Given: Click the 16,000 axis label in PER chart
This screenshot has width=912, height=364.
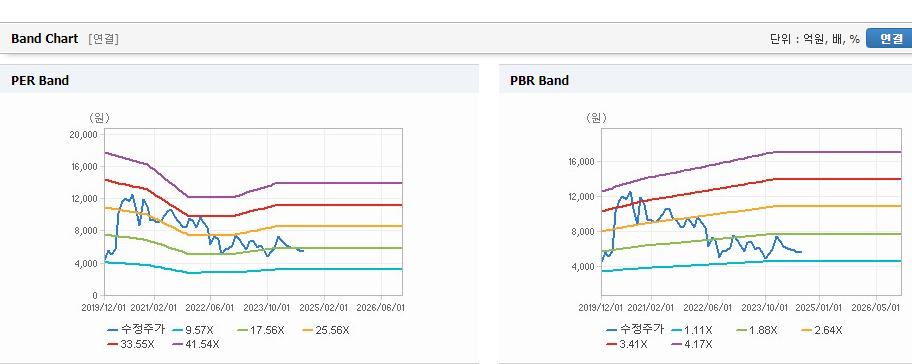Looking at the screenshot, I should pos(84,166).
